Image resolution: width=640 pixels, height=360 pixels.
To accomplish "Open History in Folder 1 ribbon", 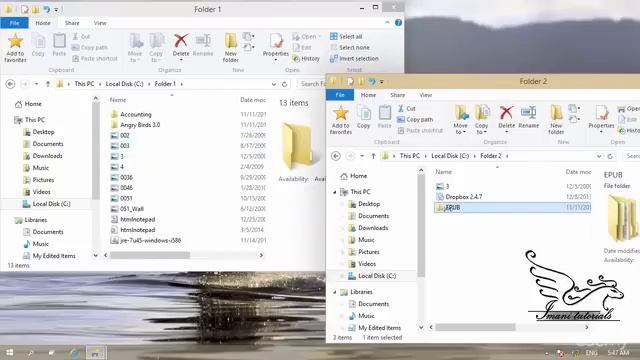I will tap(306, 59).
